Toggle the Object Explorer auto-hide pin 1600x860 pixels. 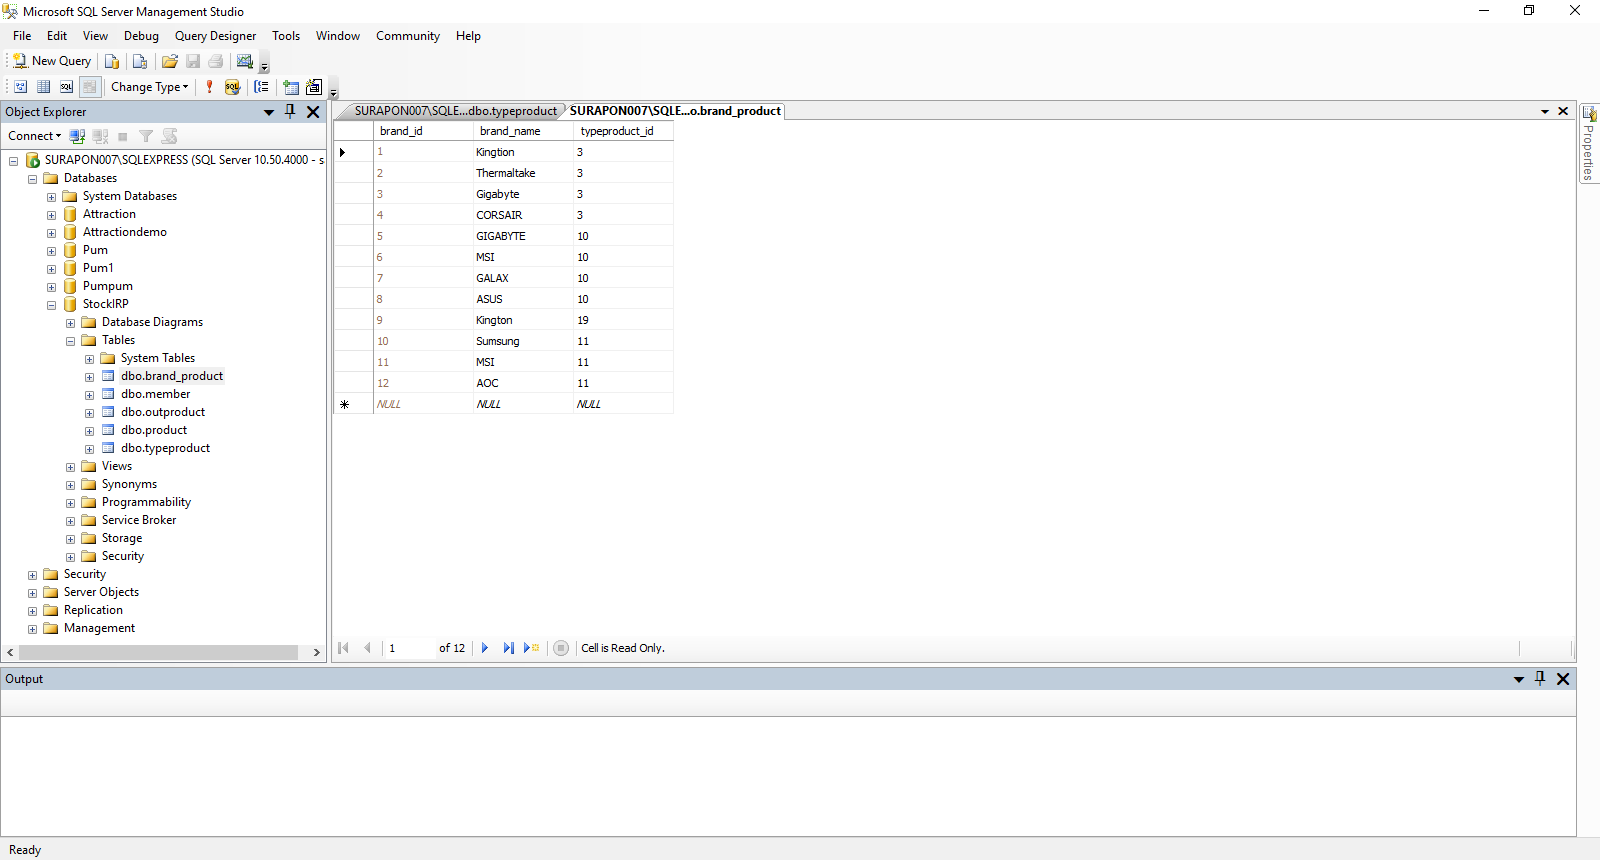tap(290, 112)
